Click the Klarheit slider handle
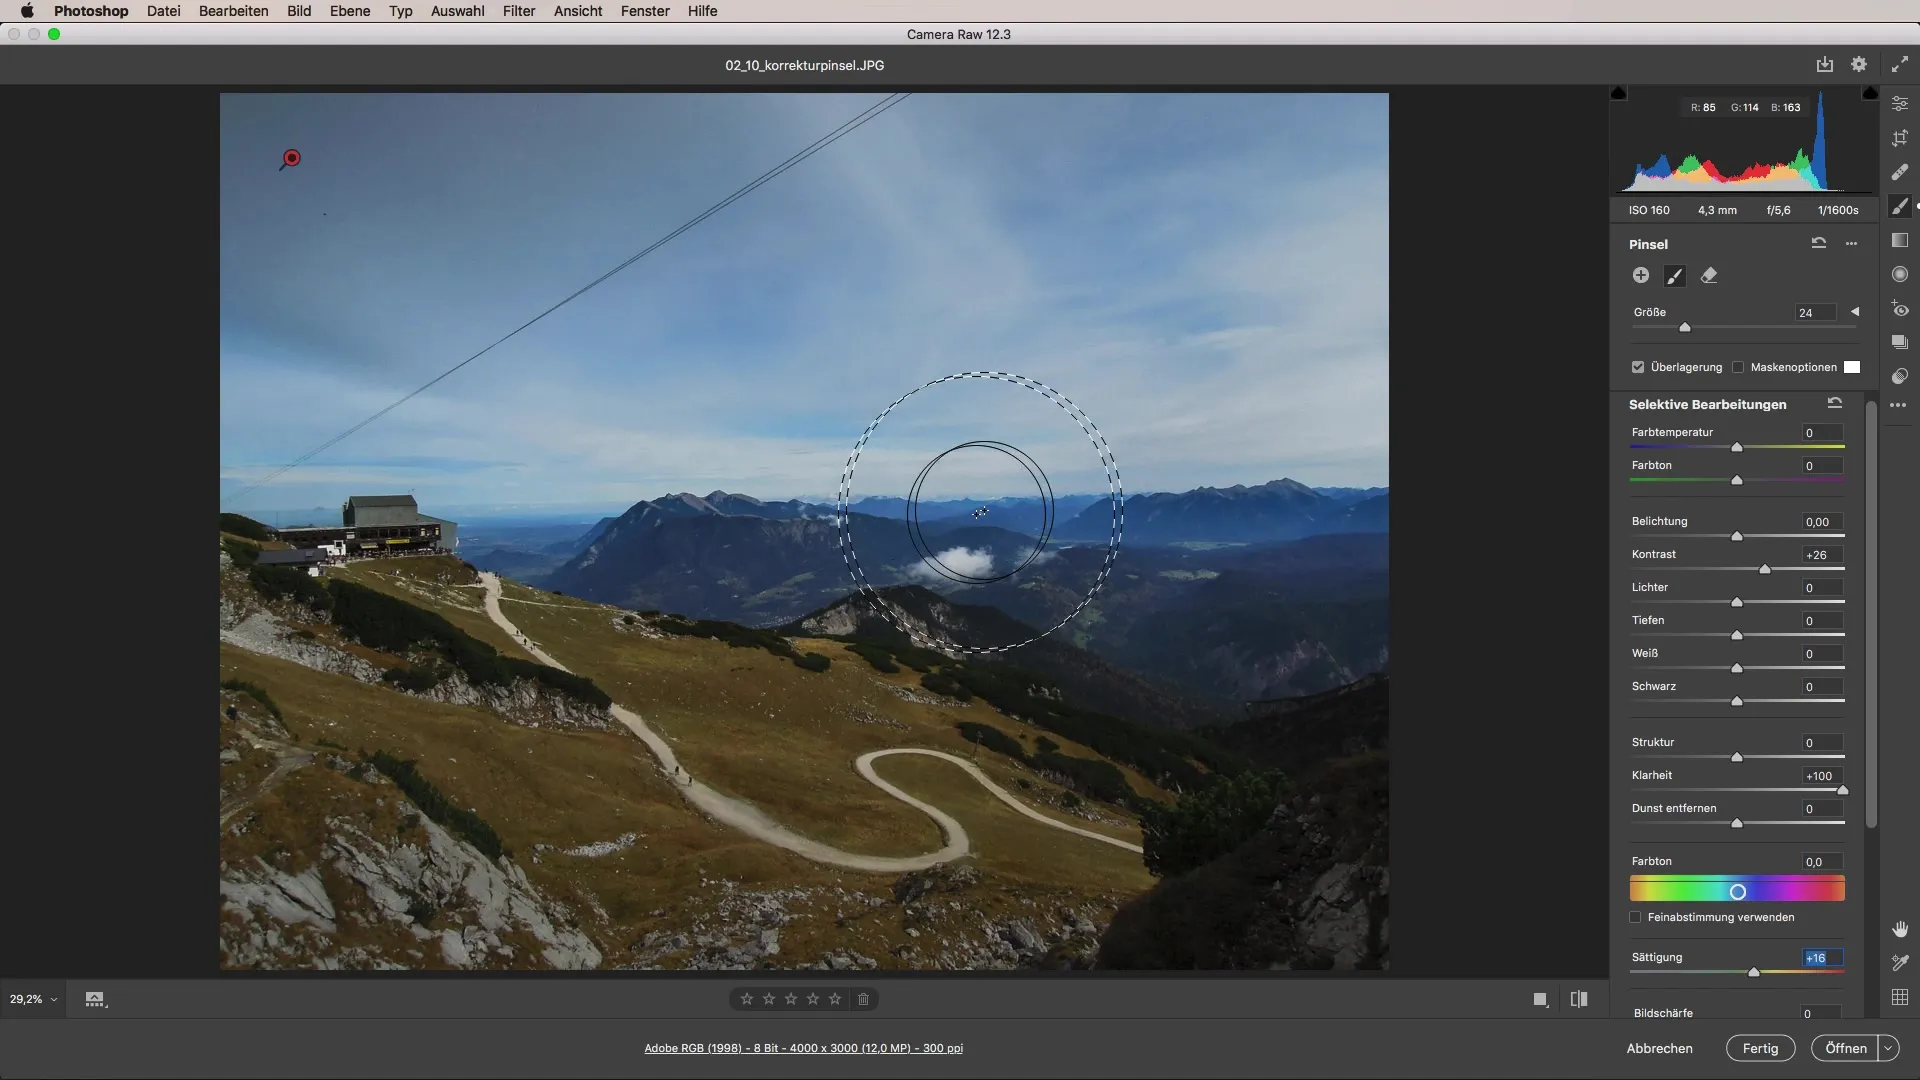1920x1080 pixels. [x=1842, y=790]
